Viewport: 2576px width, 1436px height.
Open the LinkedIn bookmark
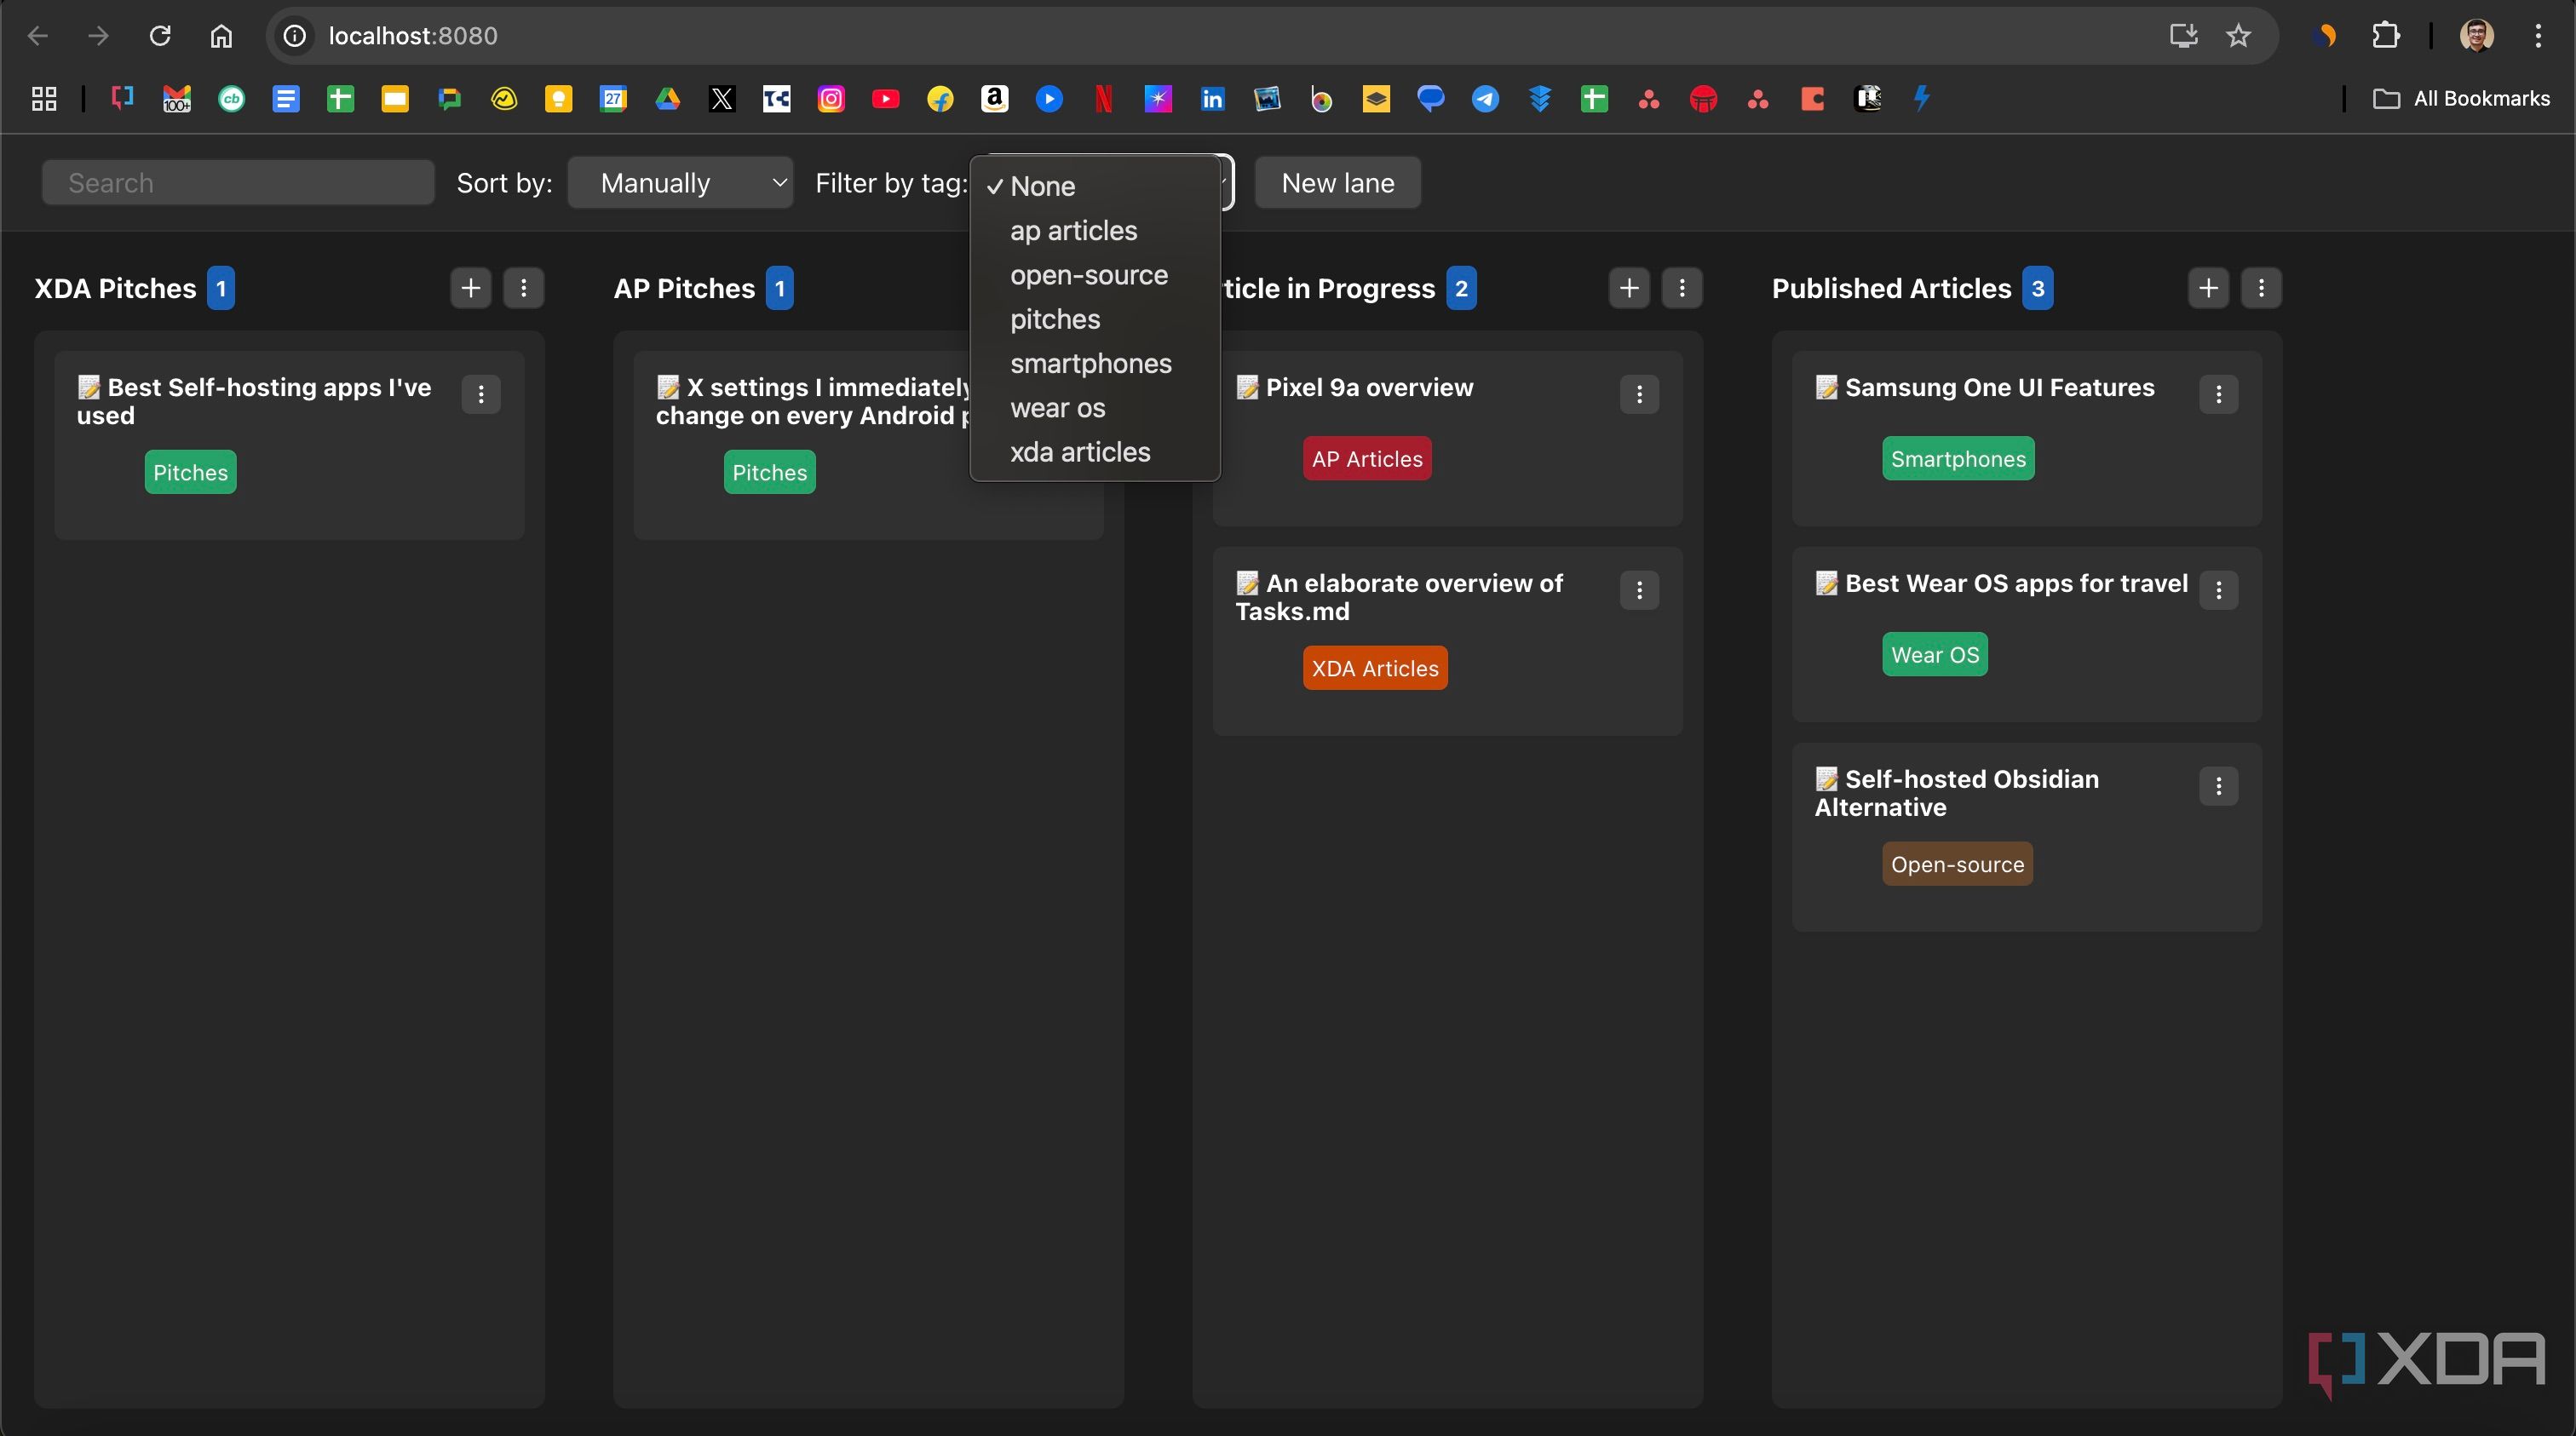[1213, 98]
